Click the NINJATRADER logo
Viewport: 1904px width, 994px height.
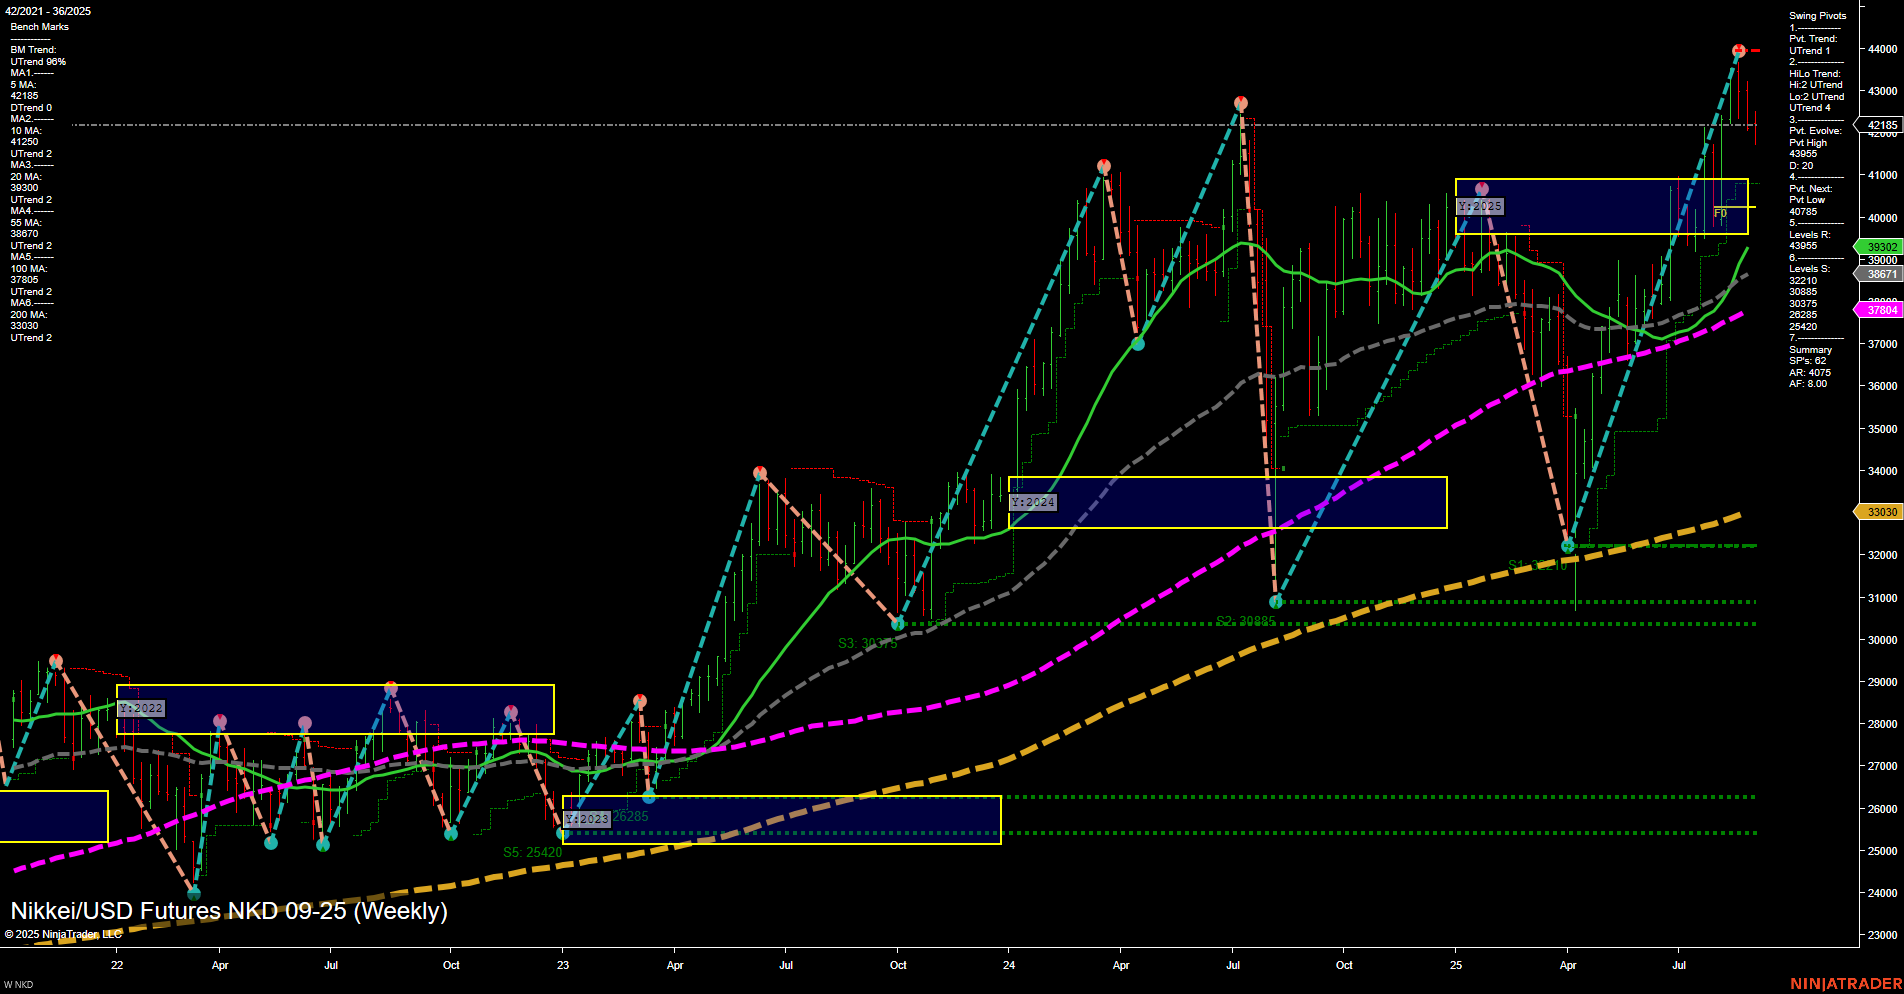1848,984
